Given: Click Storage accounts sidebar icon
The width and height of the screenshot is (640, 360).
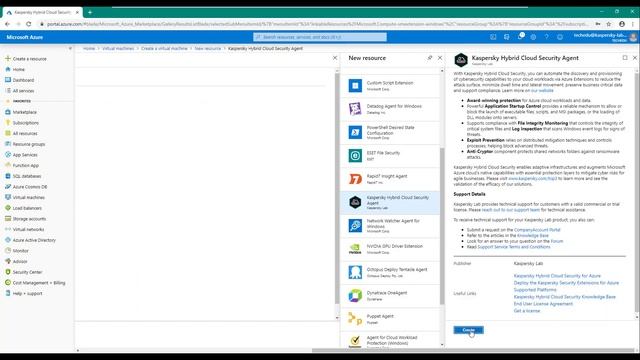Looking at the screenshot, I should [8, 218].
